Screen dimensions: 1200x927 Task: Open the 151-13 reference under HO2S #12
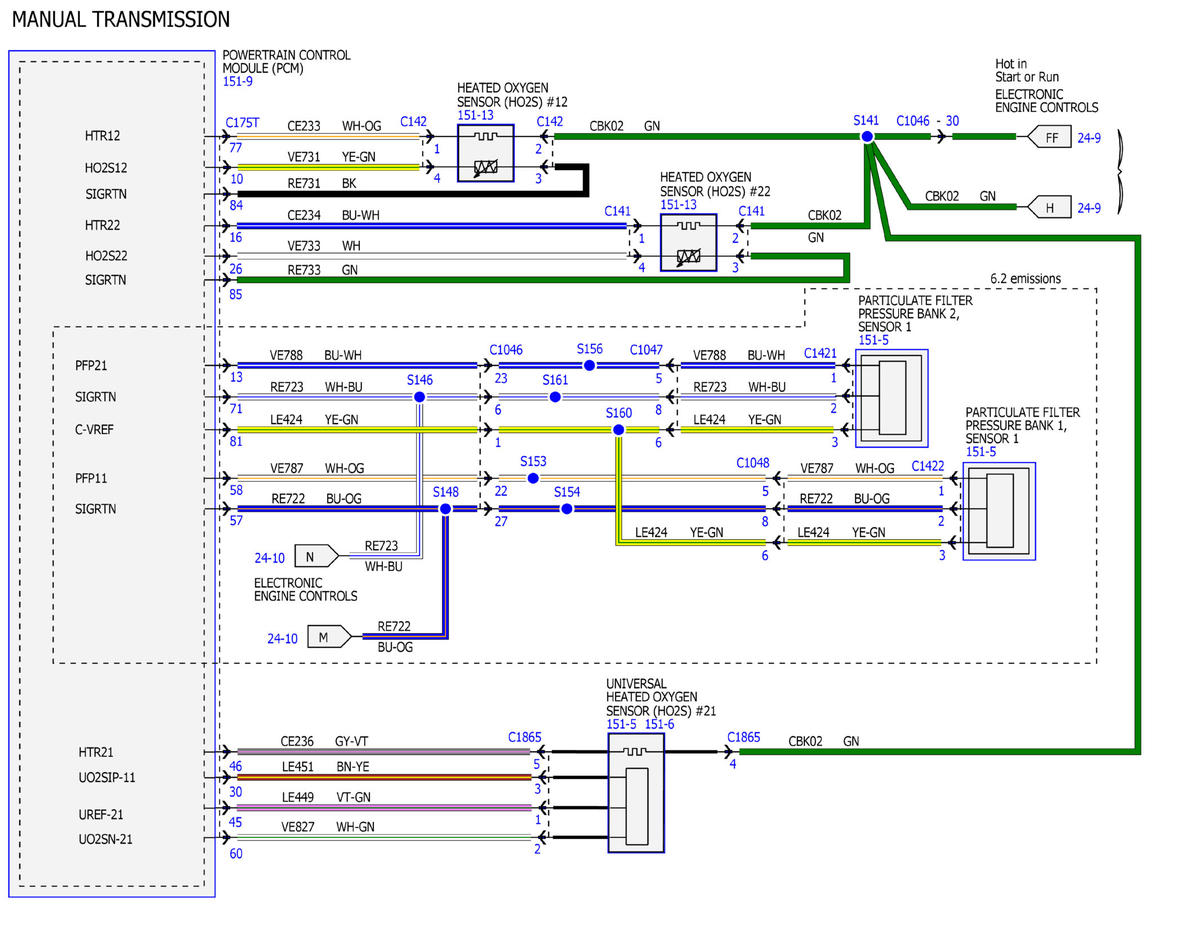pos(474,116)
